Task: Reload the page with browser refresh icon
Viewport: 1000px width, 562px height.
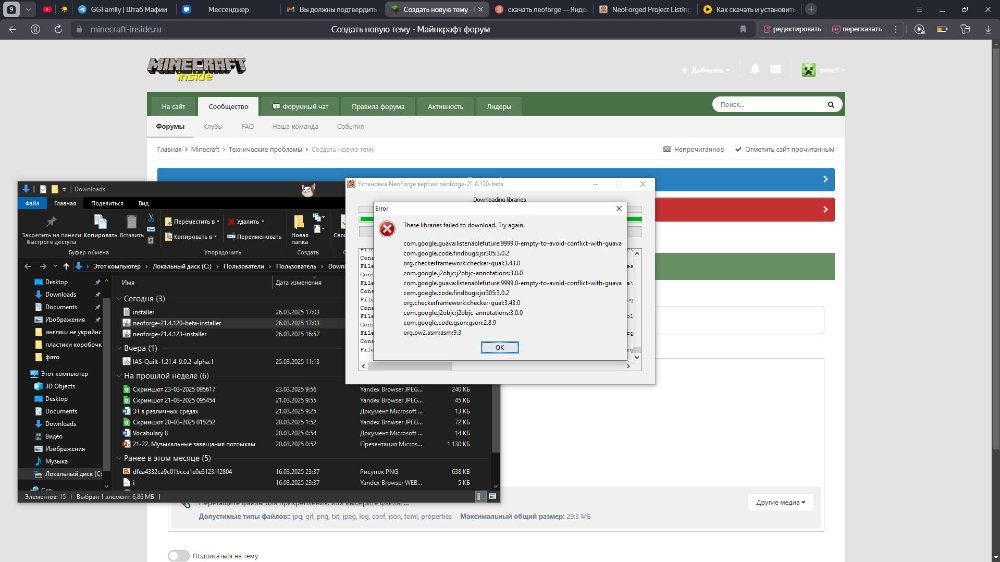Action: coord(58,29)
